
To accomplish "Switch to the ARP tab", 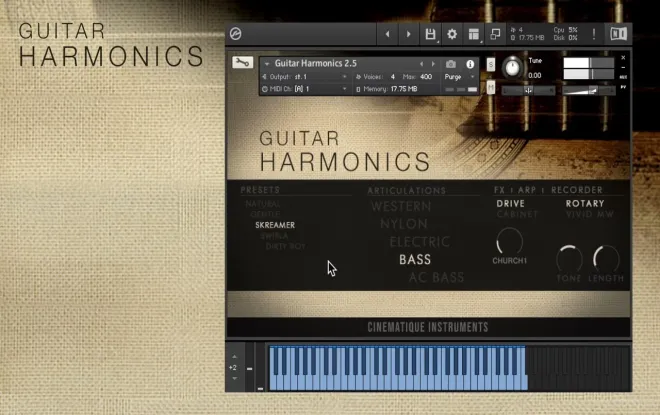I will click(x=527, y=190).
